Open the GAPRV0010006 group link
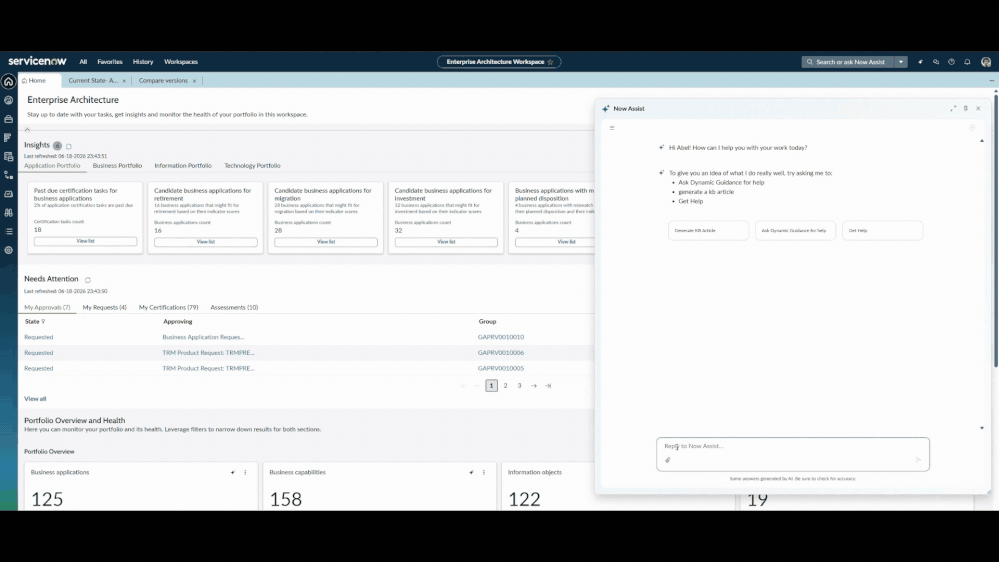 [x=501, y=353]
